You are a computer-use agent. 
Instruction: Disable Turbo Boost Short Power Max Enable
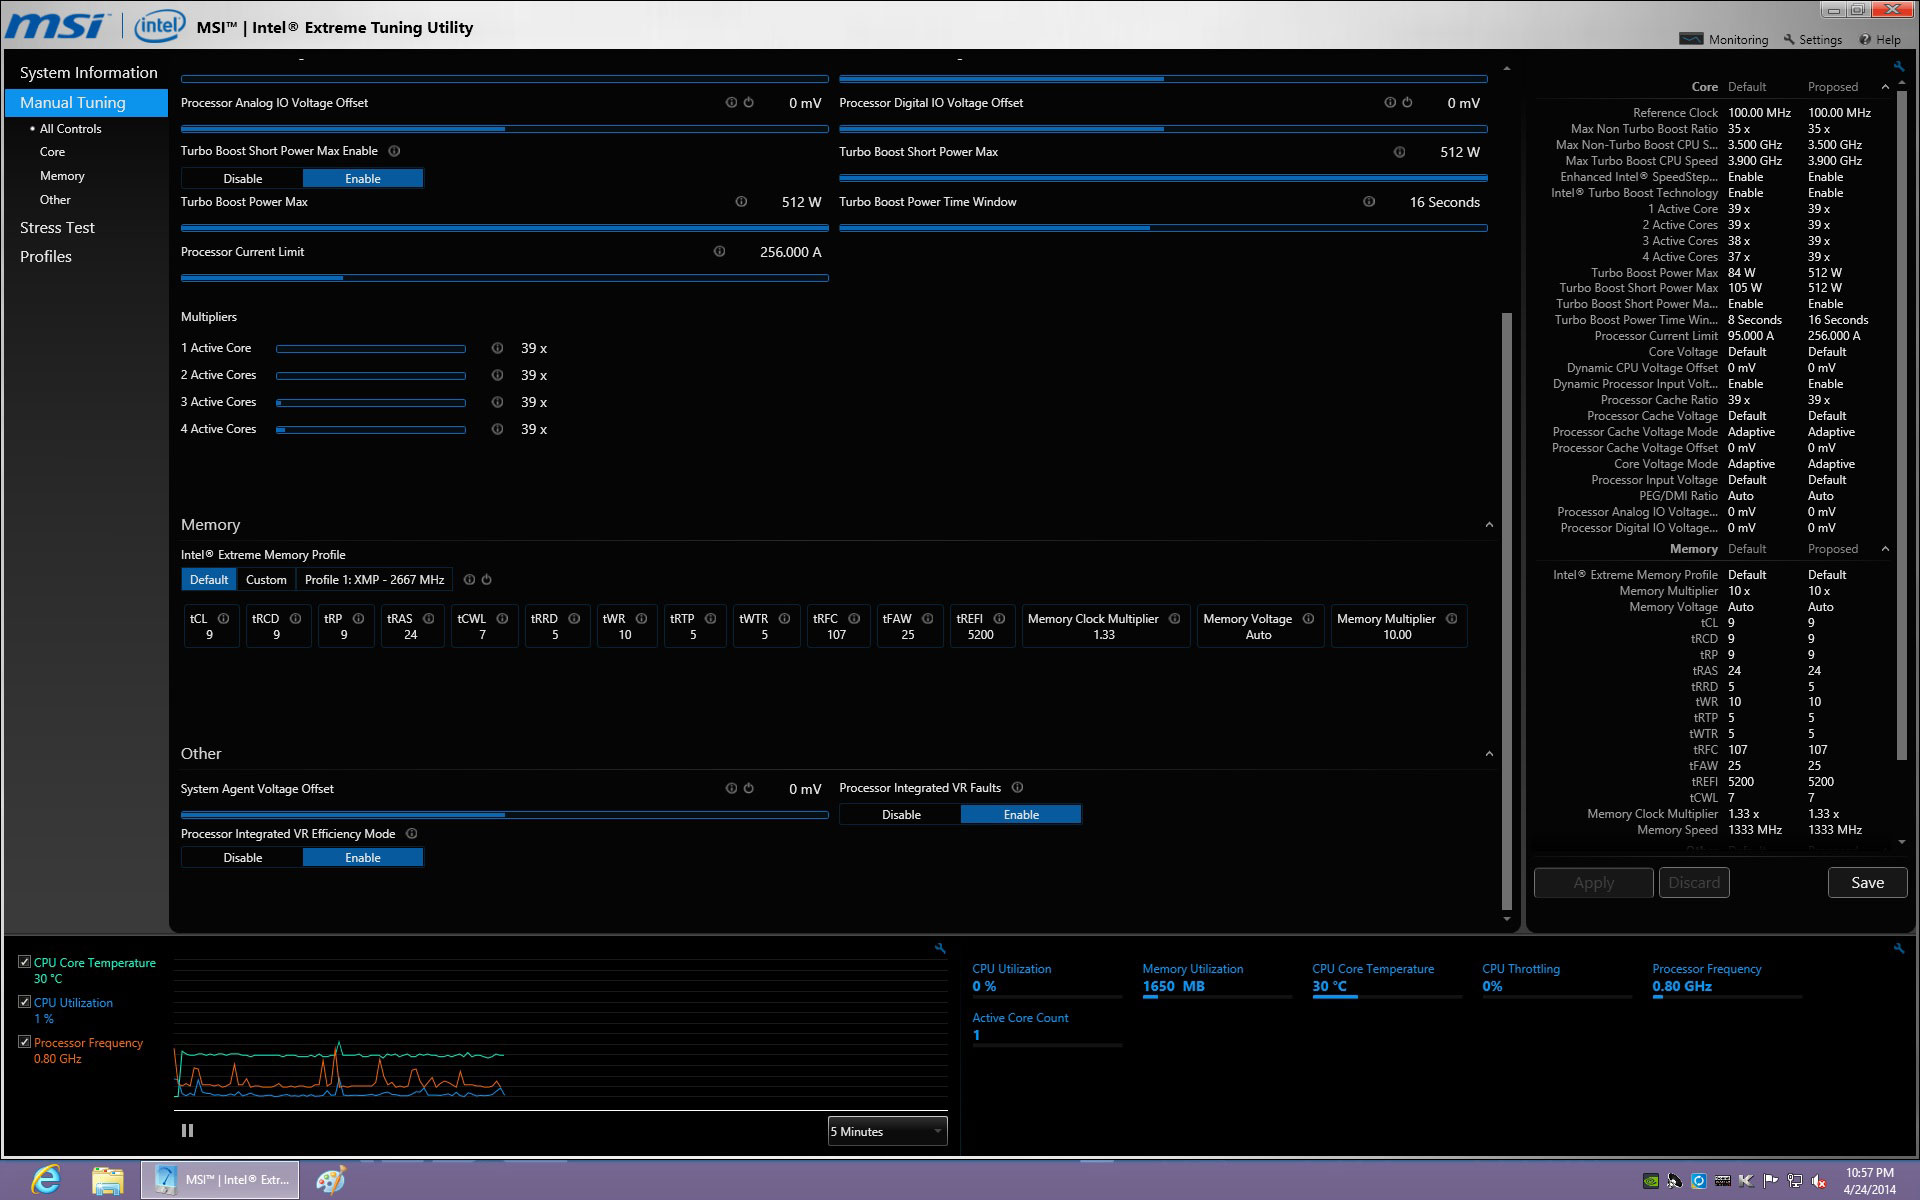242,179
